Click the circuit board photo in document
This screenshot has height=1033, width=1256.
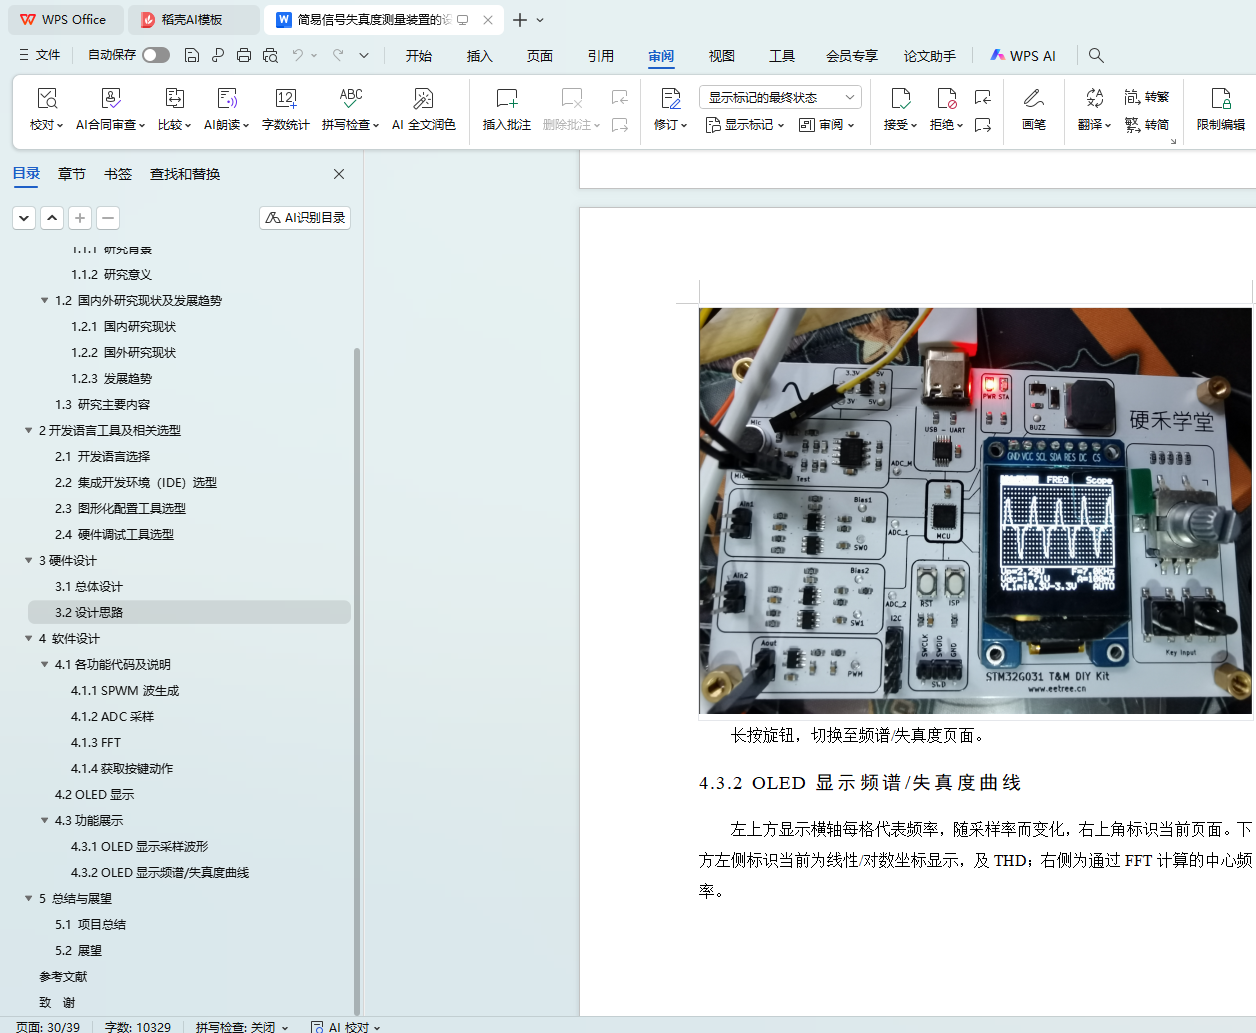tap(975, 511)
